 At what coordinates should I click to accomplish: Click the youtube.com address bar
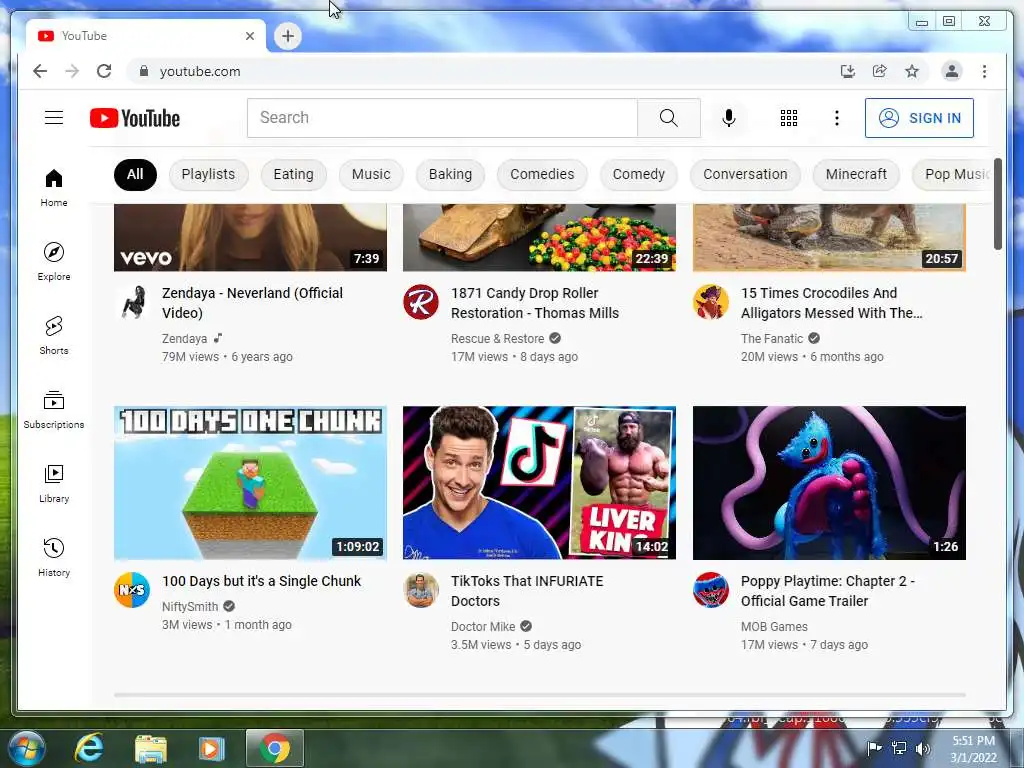(x=483, y=71)
